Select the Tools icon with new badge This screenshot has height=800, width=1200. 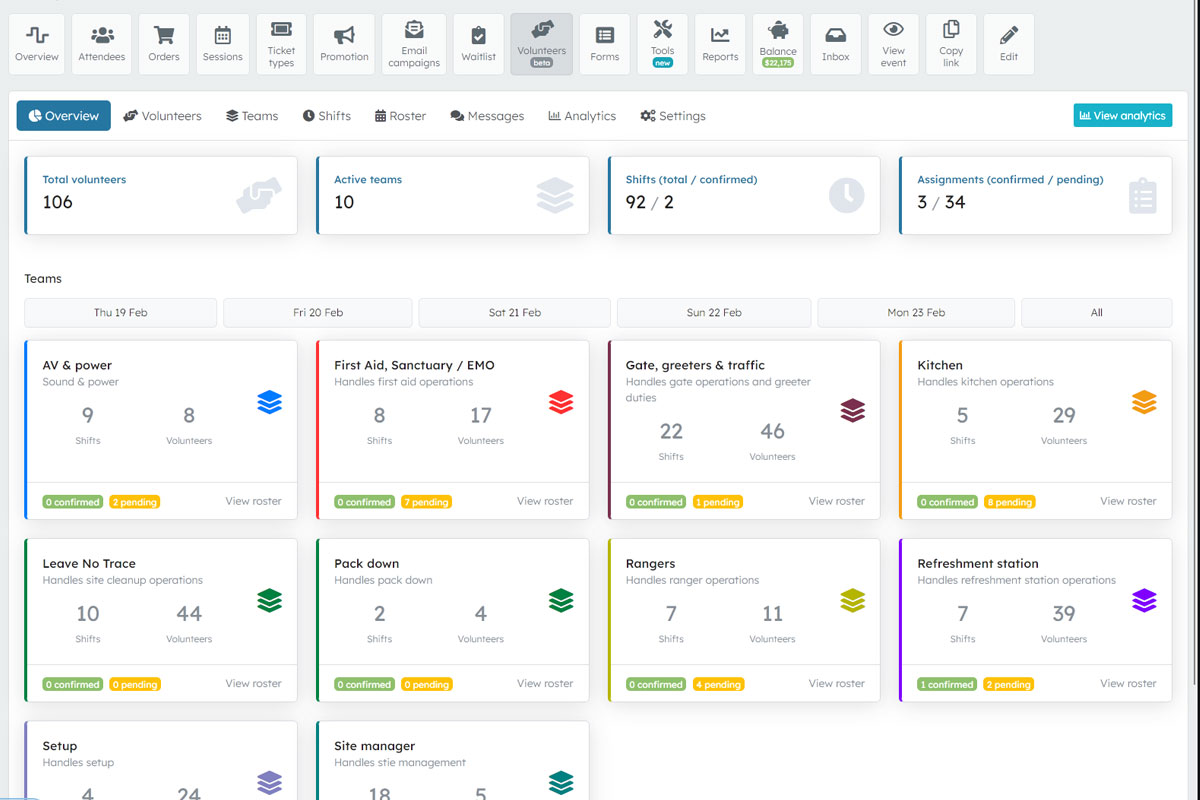[662, 43]
